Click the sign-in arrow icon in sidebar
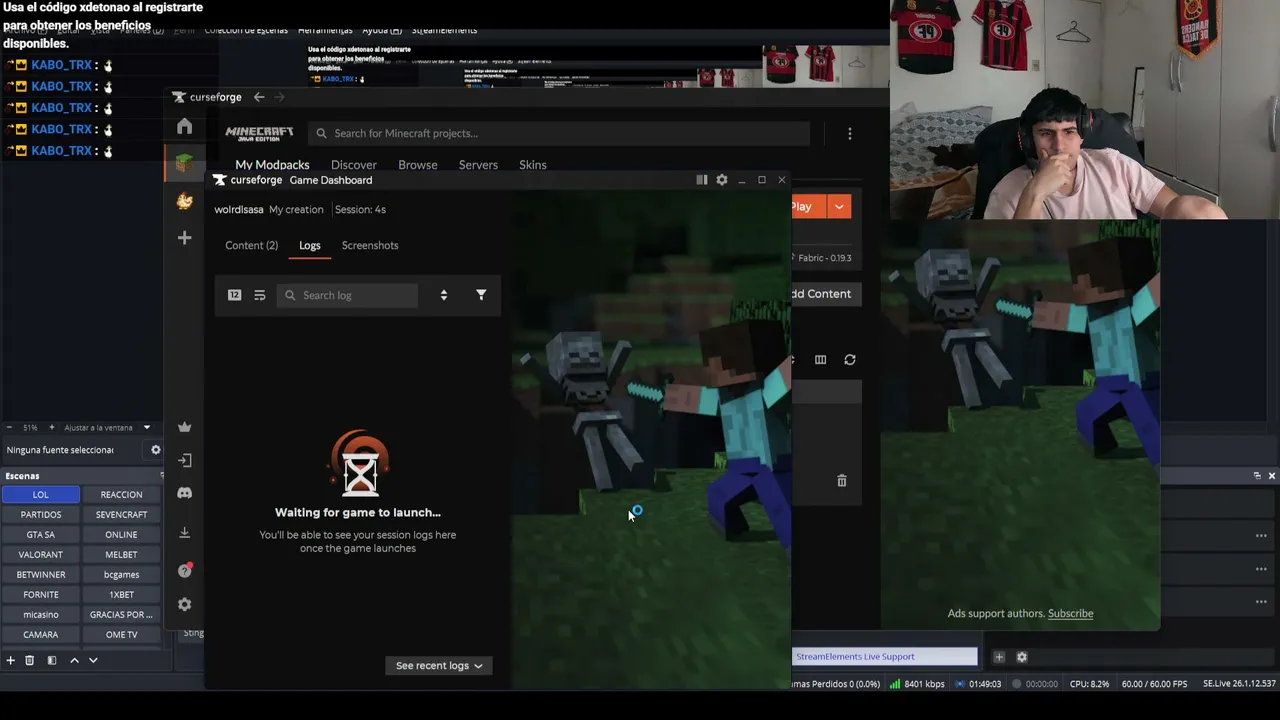 pyautogui.click(x=184, y=460)
